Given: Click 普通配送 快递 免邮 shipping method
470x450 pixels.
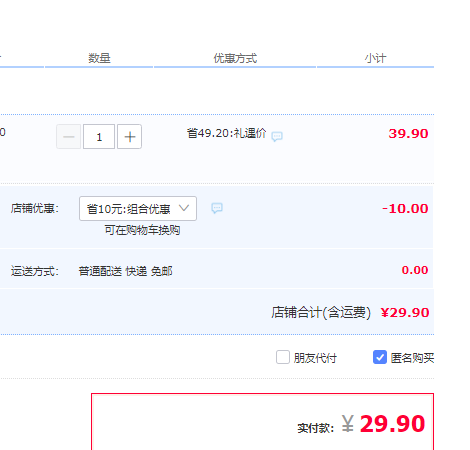Looking at the screenshot, I should point(125,271).
